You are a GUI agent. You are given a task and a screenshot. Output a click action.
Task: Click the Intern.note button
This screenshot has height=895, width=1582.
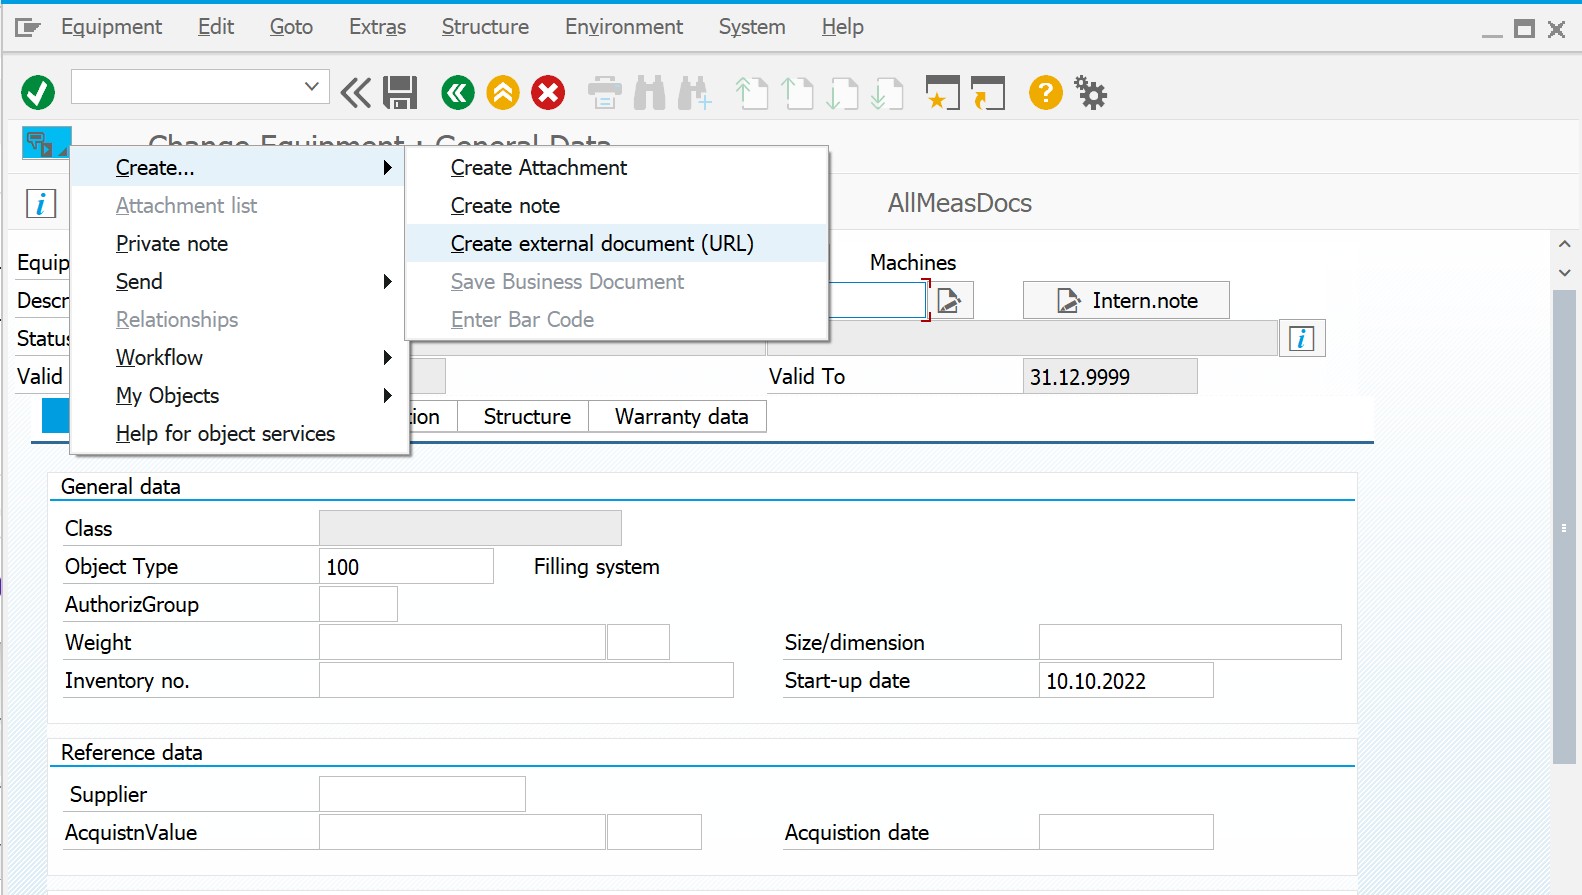1126,301
